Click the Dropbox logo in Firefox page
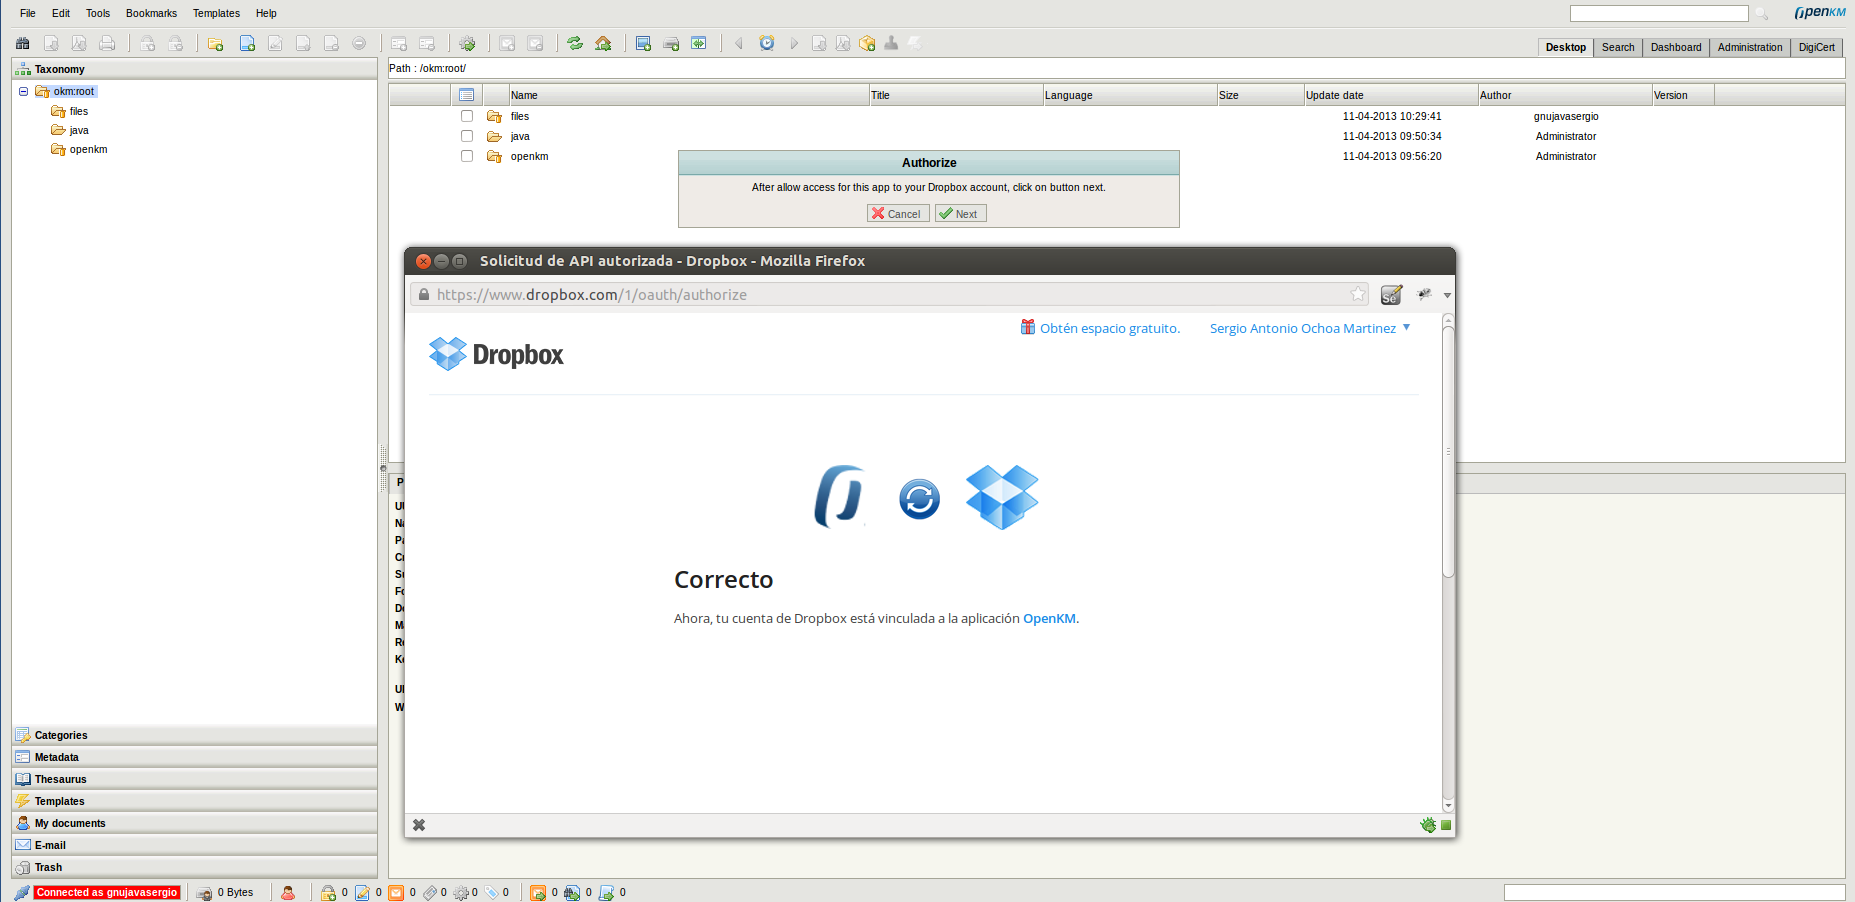 click(496, 354)
